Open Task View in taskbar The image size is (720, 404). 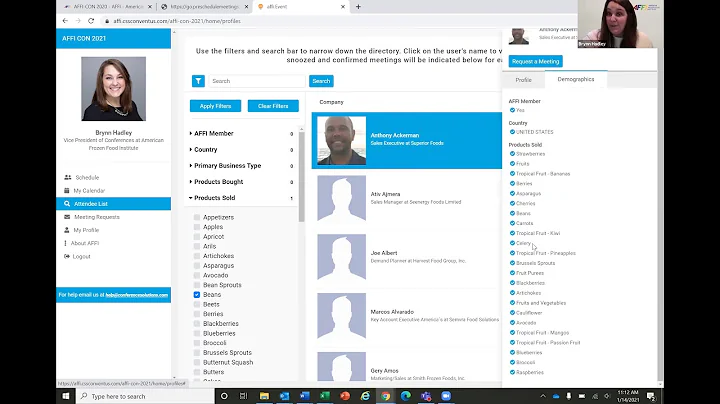tap(244, 396)
